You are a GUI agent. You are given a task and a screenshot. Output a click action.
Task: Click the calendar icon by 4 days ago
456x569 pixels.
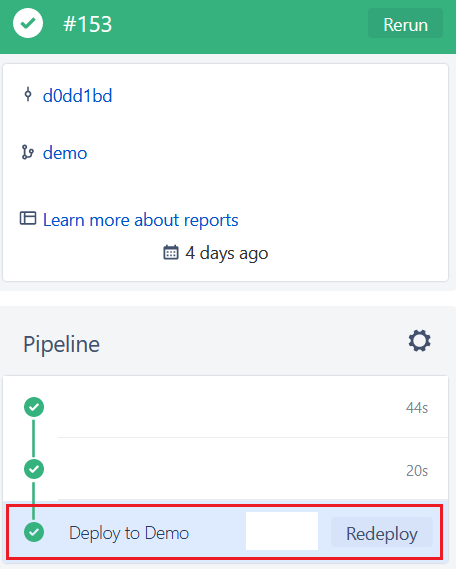pos(171,253)
